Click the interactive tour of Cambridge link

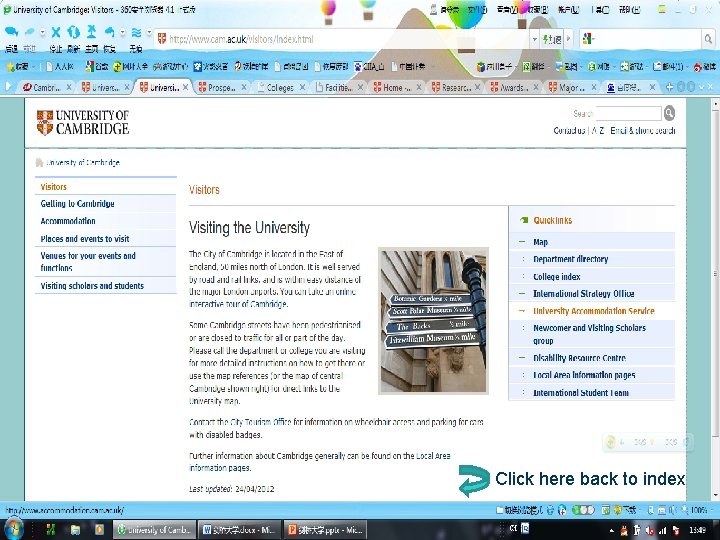tap(238, 304)
